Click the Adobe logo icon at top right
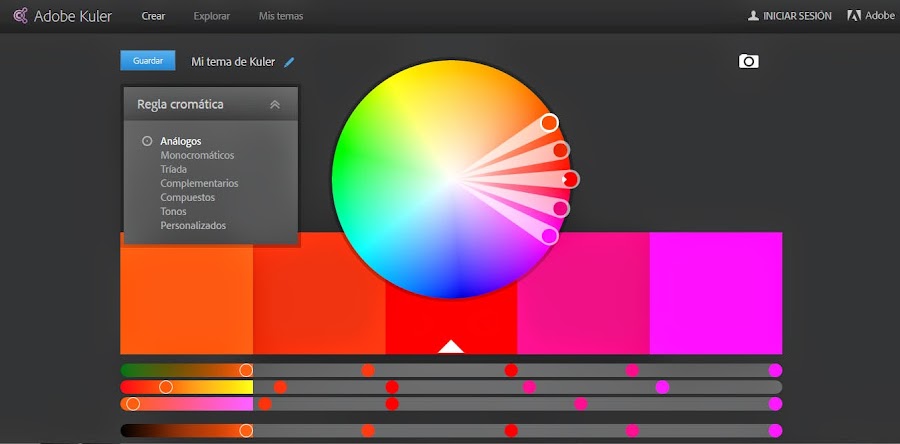This screenshot has height=444, width=900. [854, 16]
